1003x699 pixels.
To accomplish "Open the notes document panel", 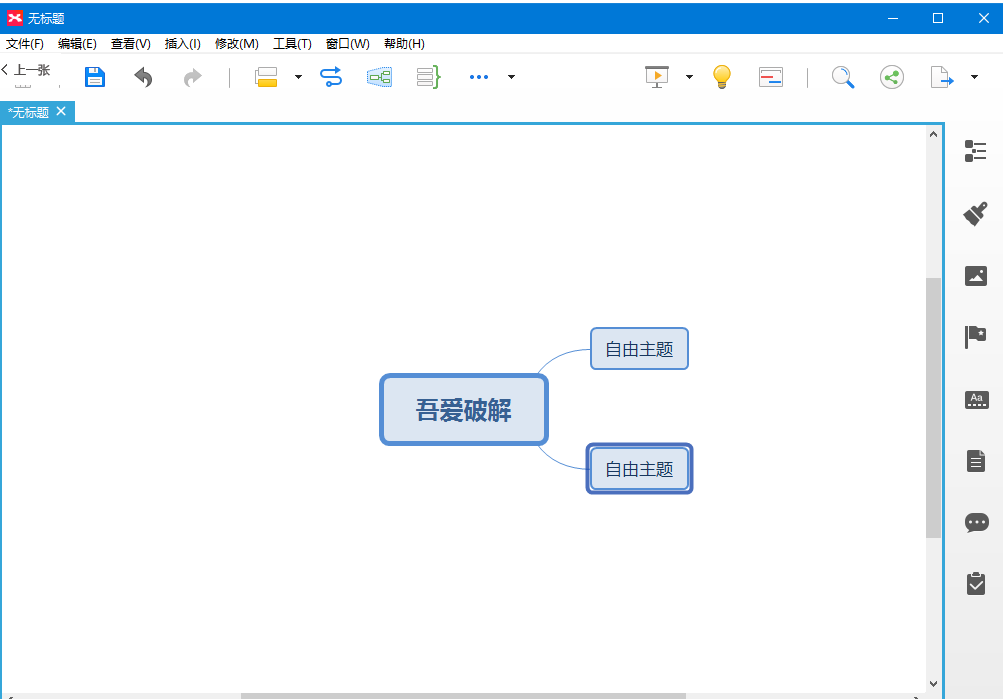I will point(975,460).
